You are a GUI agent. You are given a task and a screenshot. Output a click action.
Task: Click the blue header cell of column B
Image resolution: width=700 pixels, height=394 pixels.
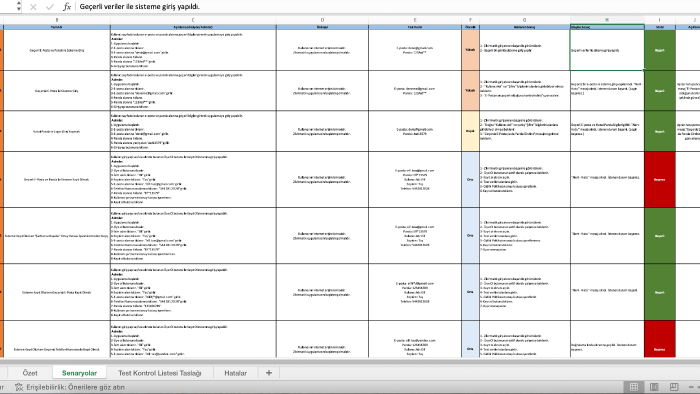57,27
